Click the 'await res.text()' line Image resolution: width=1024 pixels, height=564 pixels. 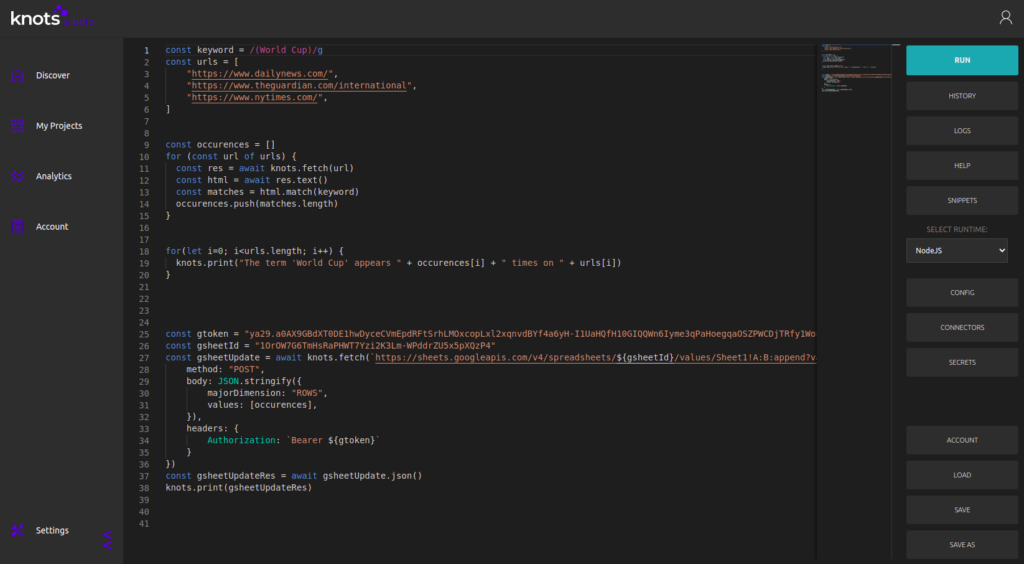tap(251, 180)
